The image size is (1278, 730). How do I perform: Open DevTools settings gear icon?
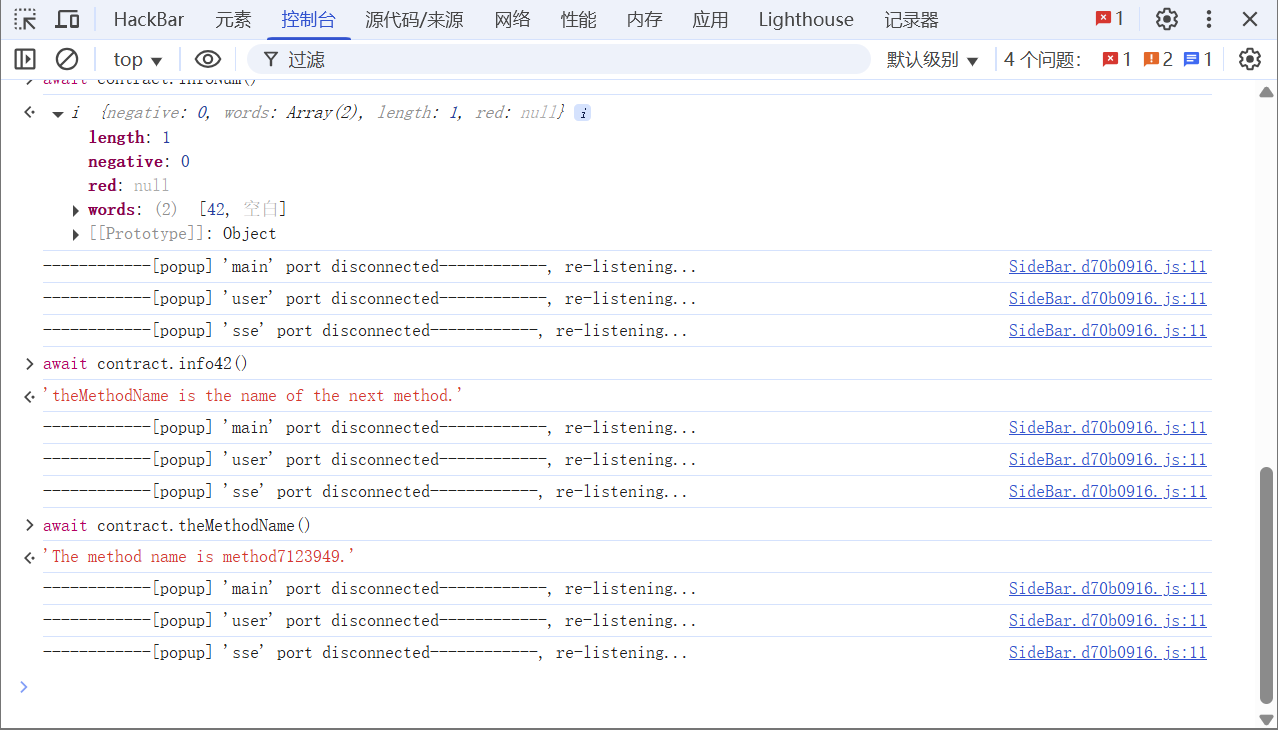coord(1167,19)
